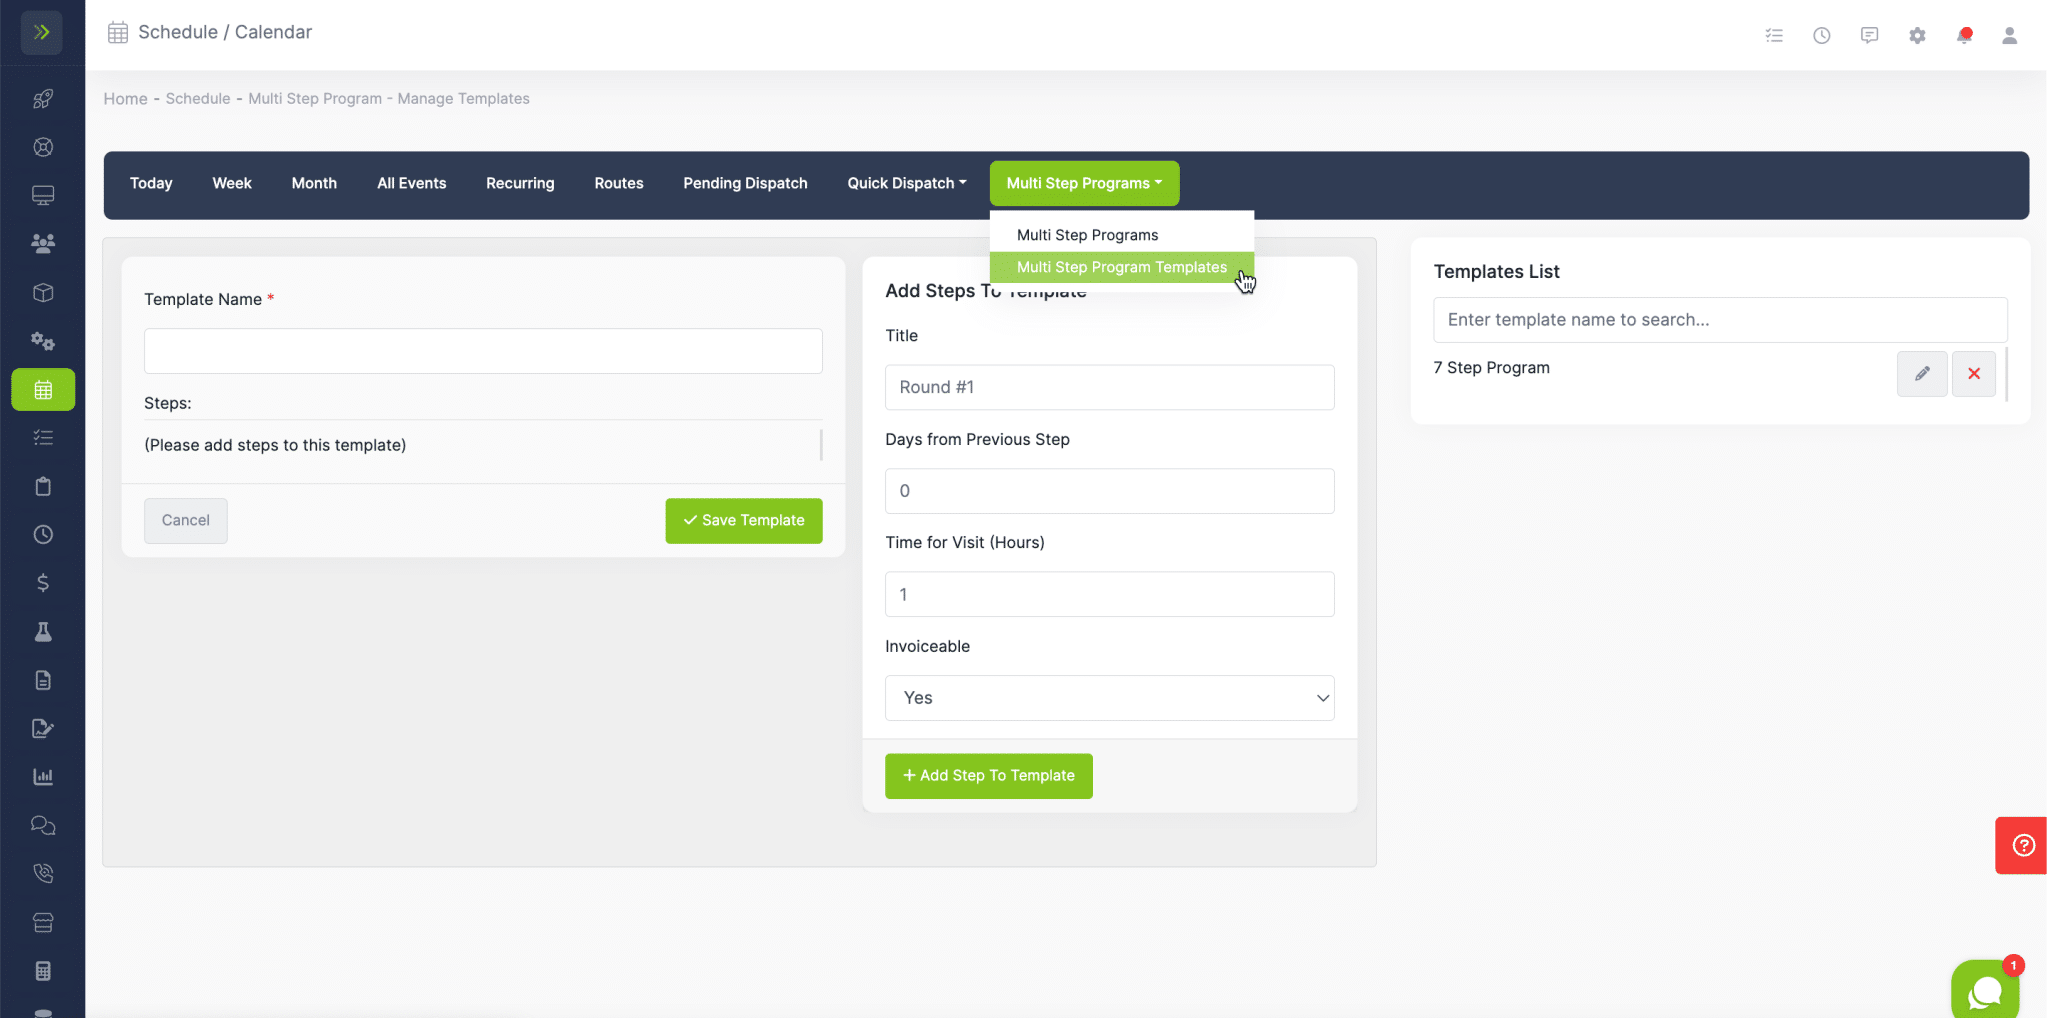The image size is (2048, 1018).
Task: Click the user profile icon
Action: click(x=2009, y=35)
